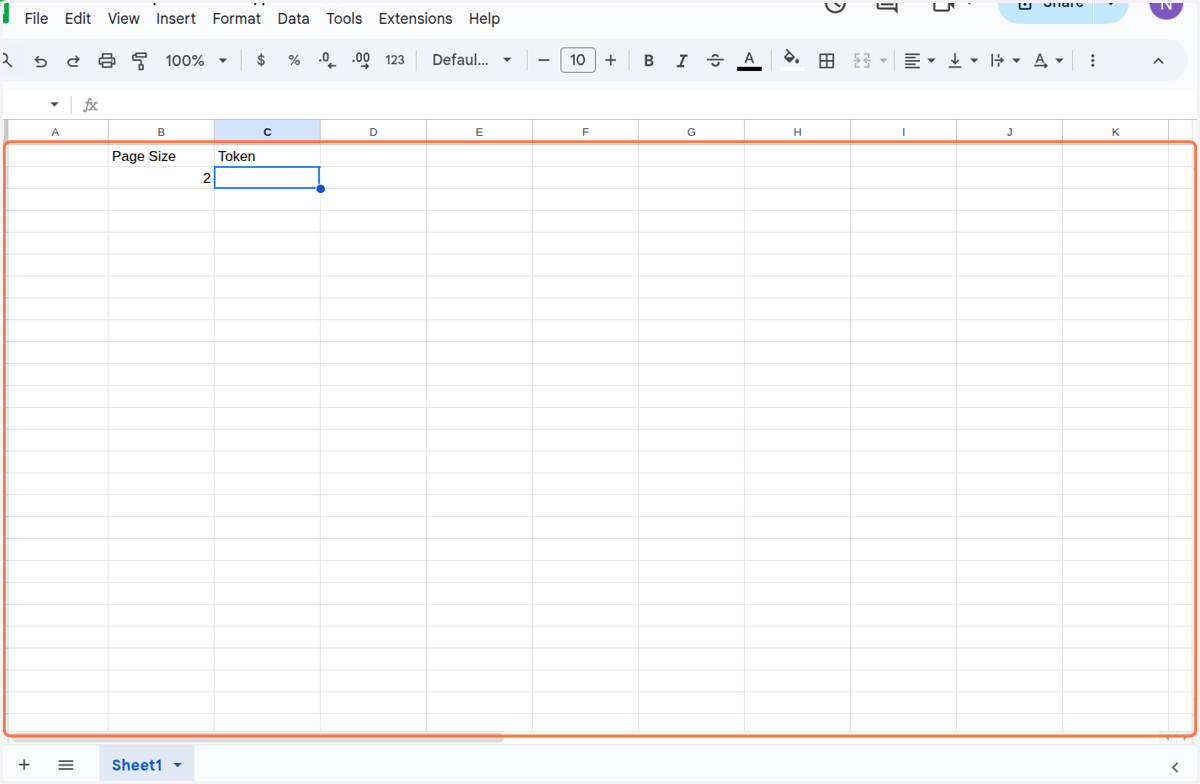The width and height of the screenshot is (1200, 784).
Task: Open the Tools menu
Action: tap(344, 19)
